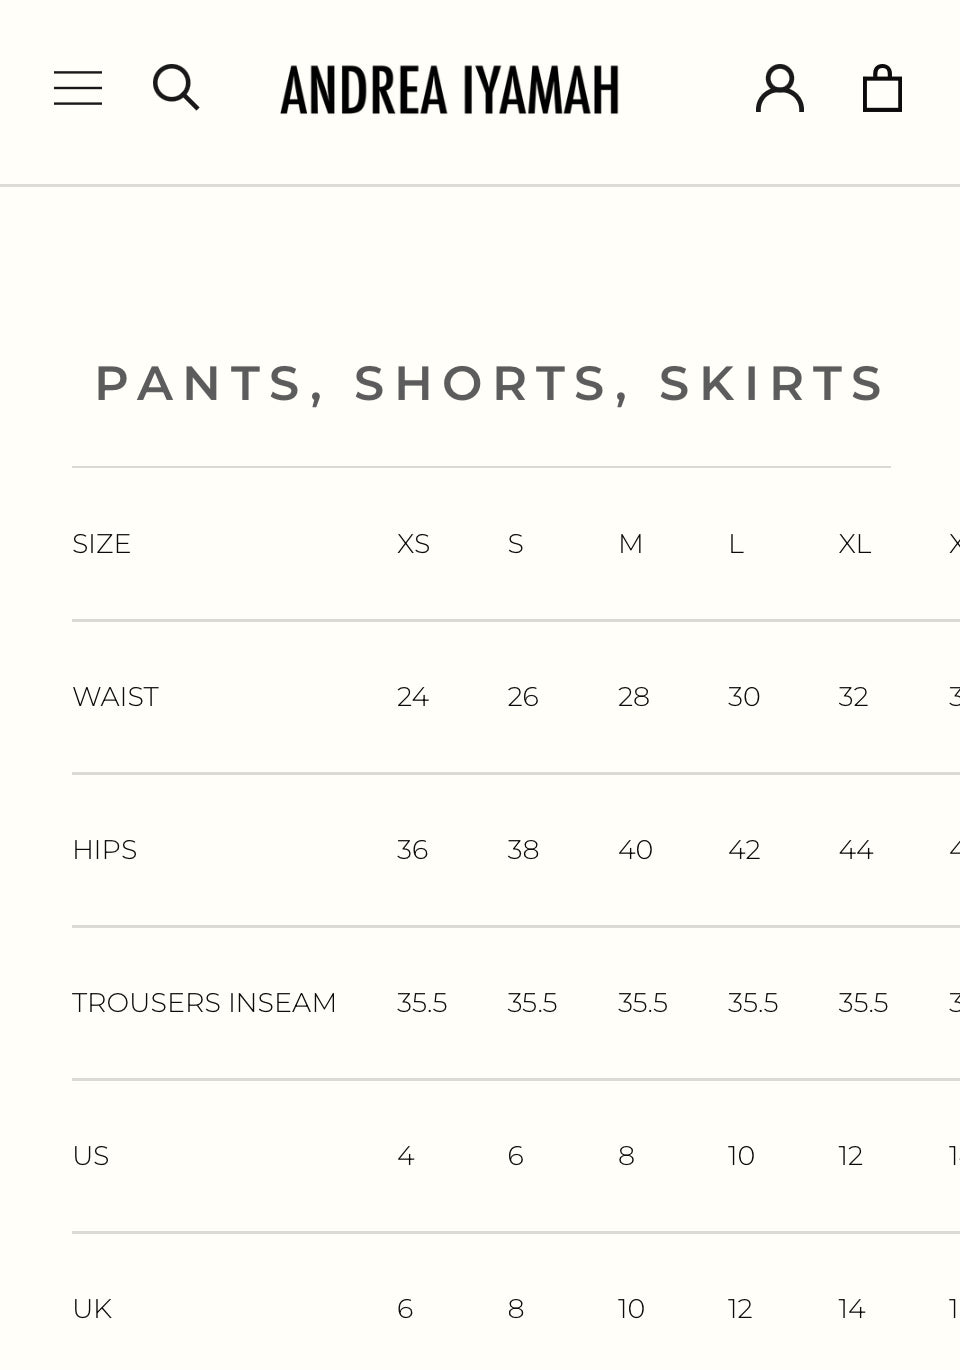
Task: Click the HIPS row label
Action: [104, 850]
